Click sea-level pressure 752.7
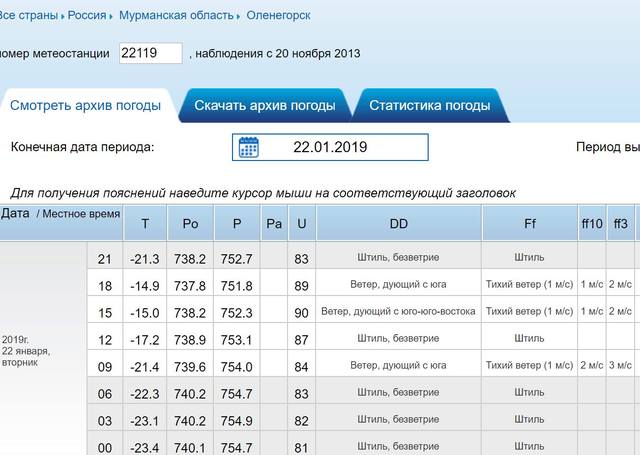This screenshot has height=455, width=640. [237, 259]
